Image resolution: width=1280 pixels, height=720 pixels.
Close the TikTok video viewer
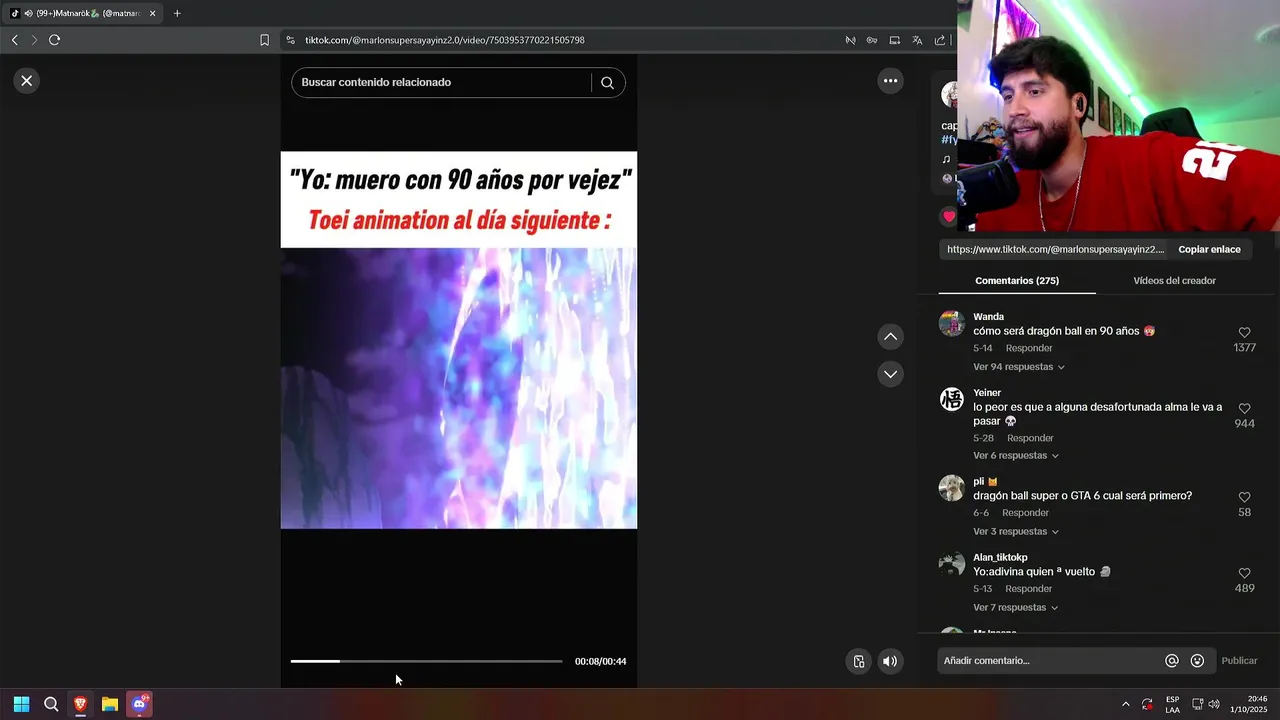click(27, 81)
